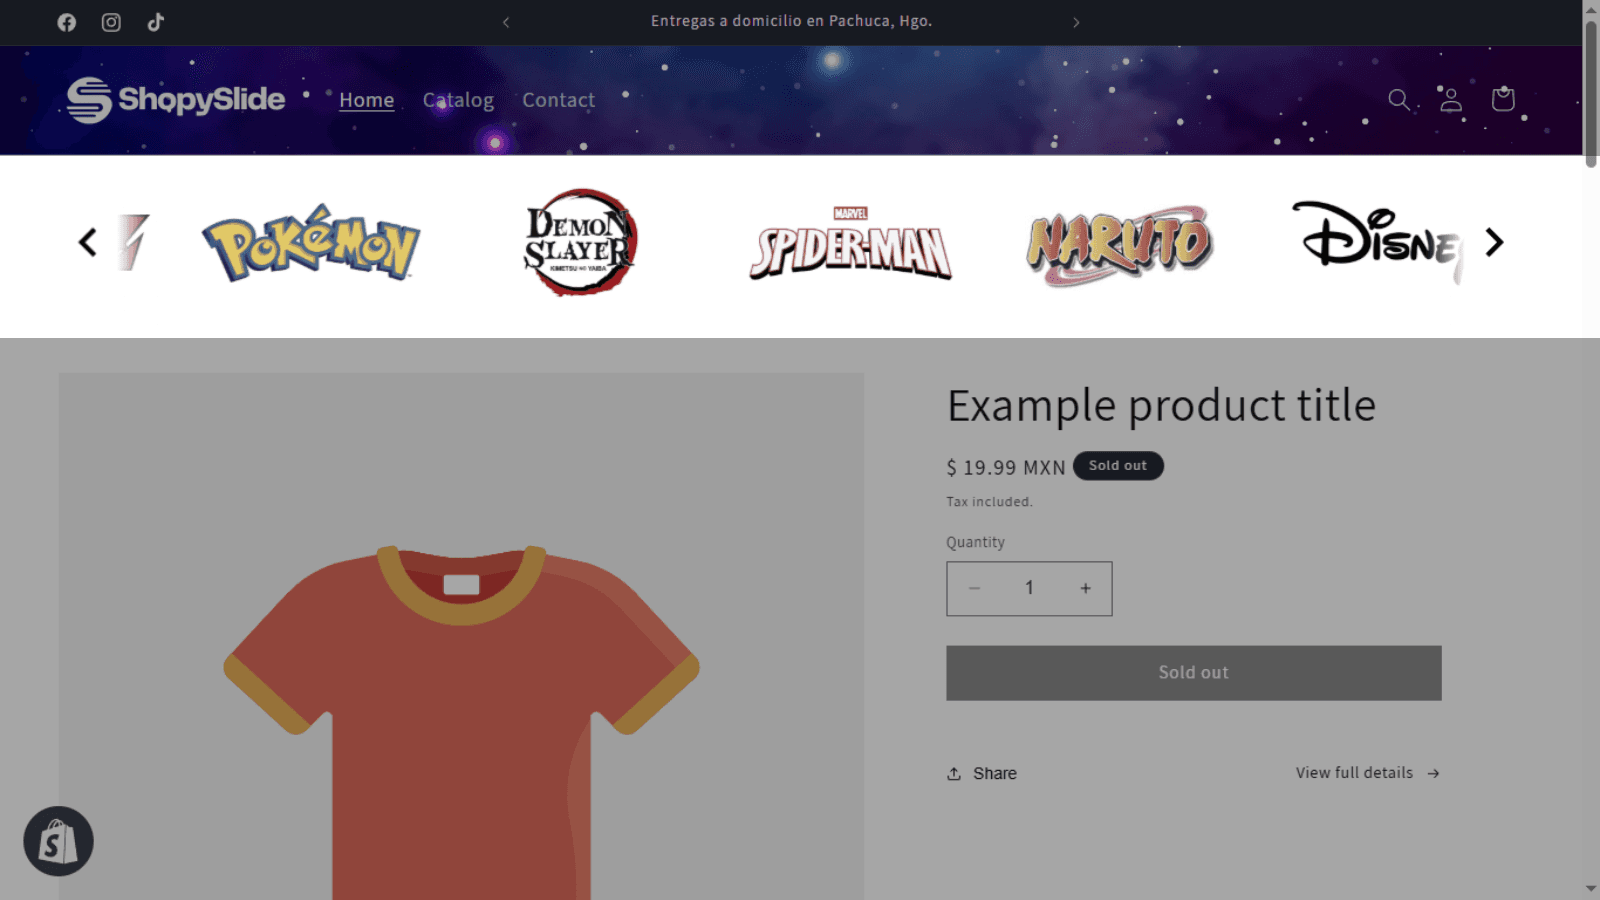1600x900 pixels.
Task: Open the search icon in the header
Action: pyautogui.click(x=1399, y=100)
